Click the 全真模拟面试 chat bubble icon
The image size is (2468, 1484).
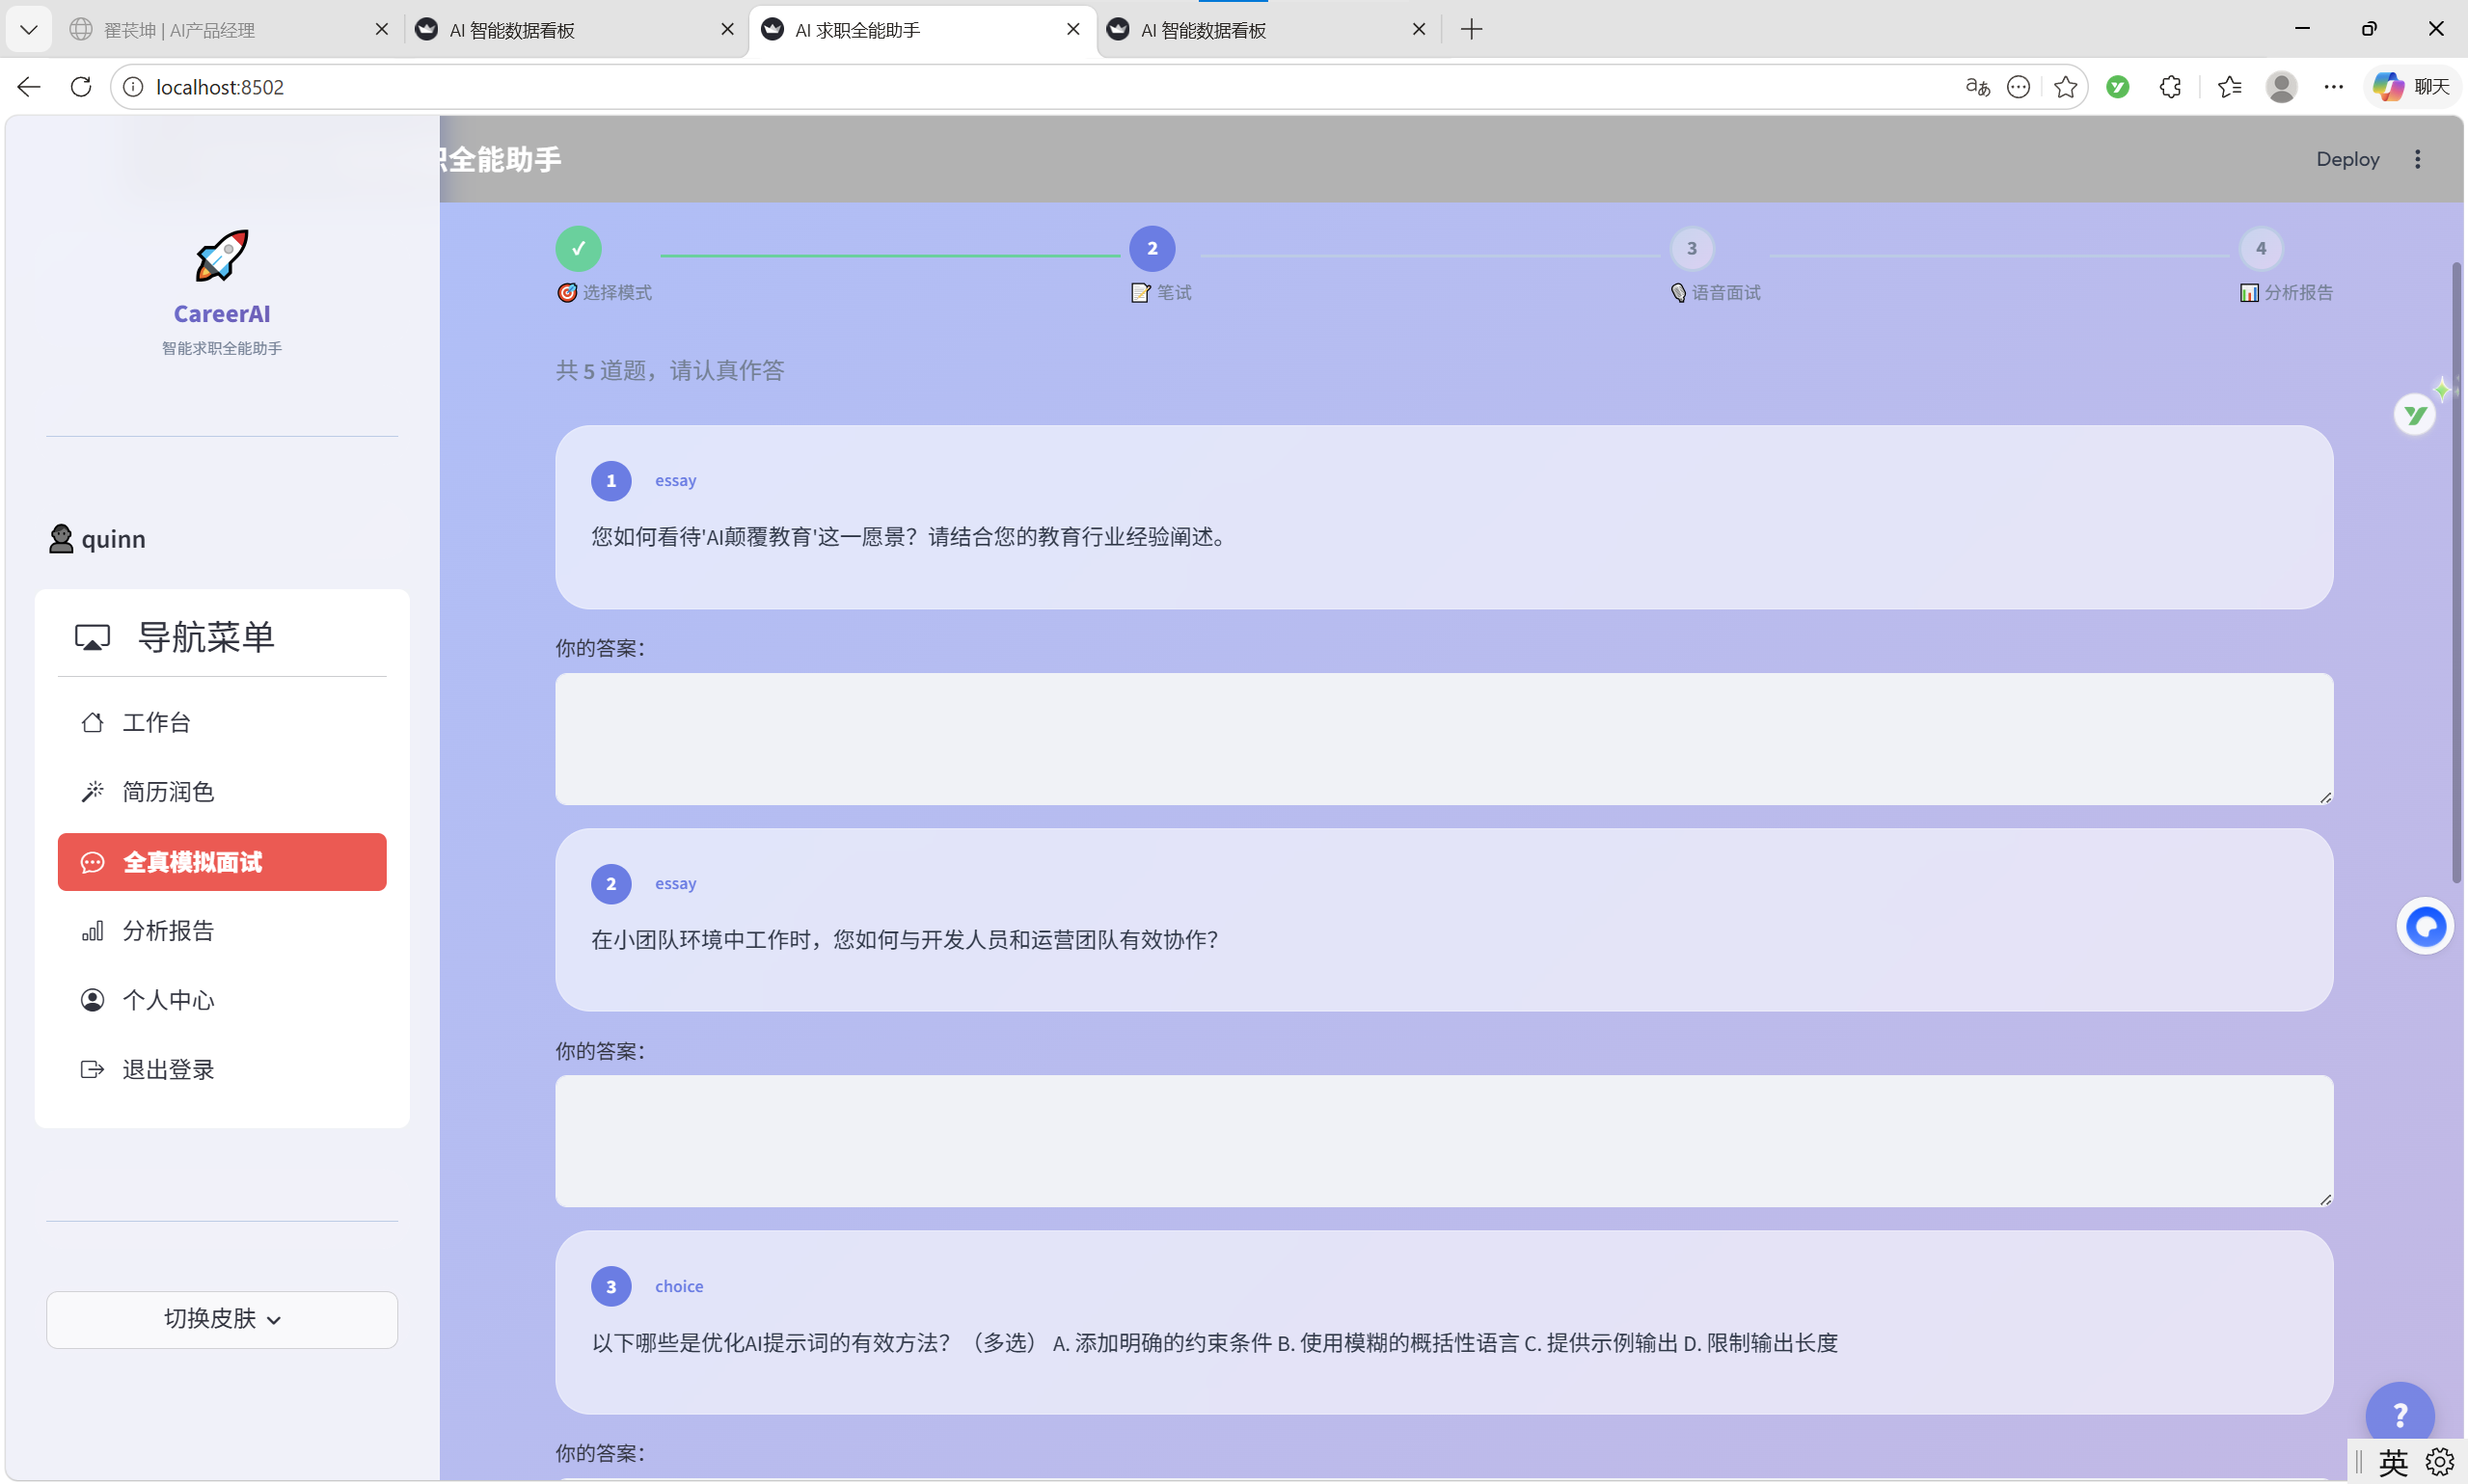coord(93,861)
